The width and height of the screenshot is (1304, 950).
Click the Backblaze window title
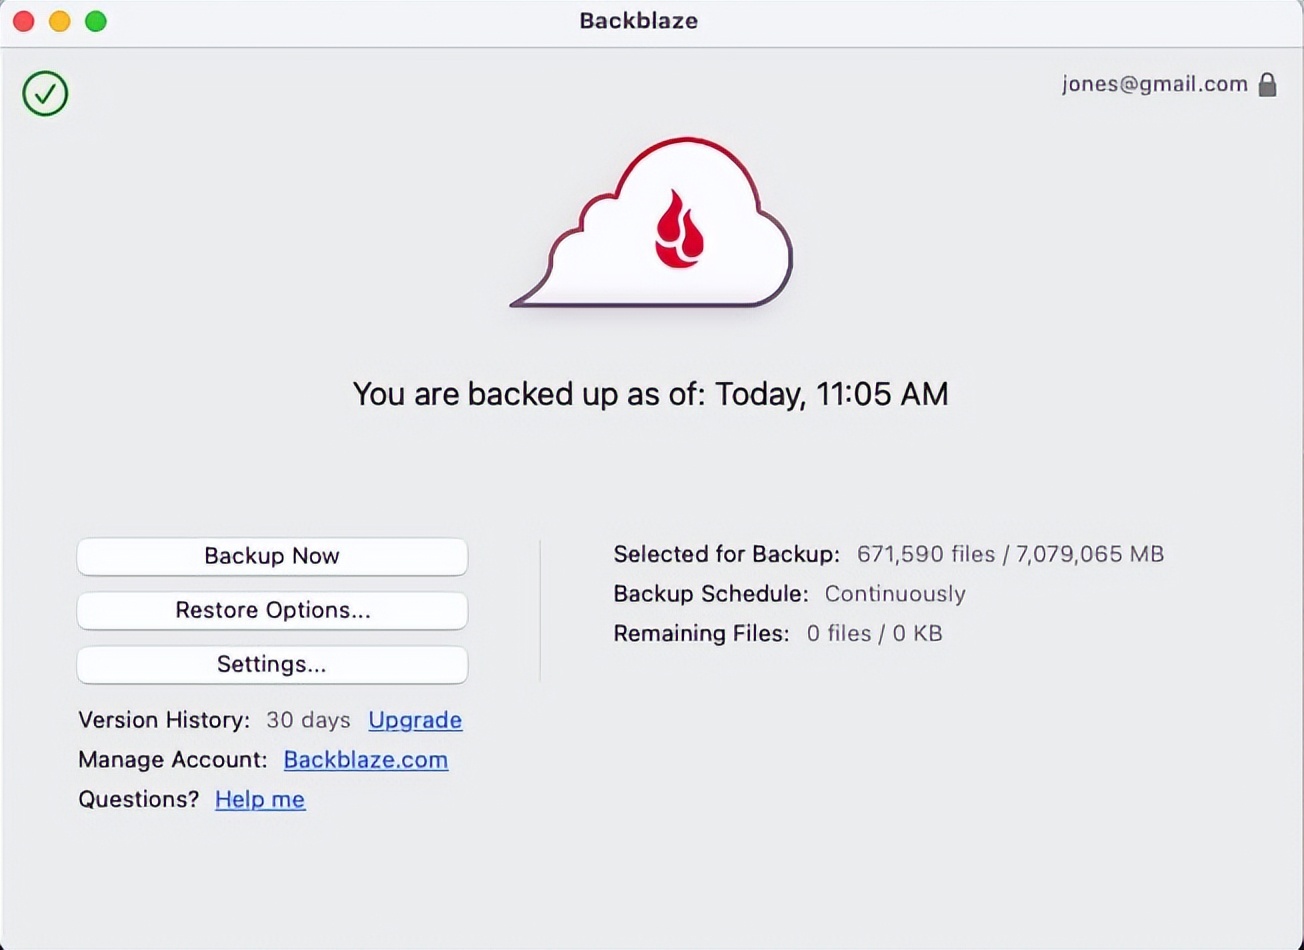(x=639, y=22)
